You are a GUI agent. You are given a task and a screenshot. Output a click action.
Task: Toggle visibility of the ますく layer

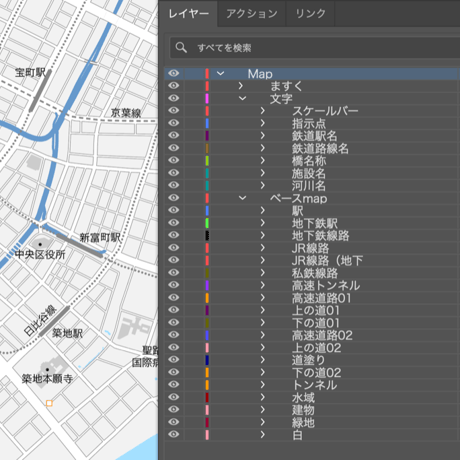tap(174, 86)
